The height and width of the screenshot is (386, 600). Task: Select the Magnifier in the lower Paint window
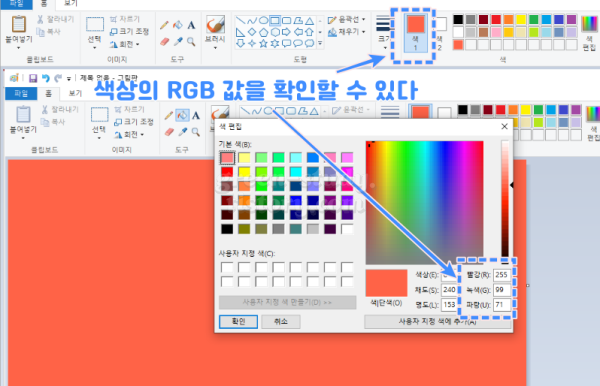(196, 132)
